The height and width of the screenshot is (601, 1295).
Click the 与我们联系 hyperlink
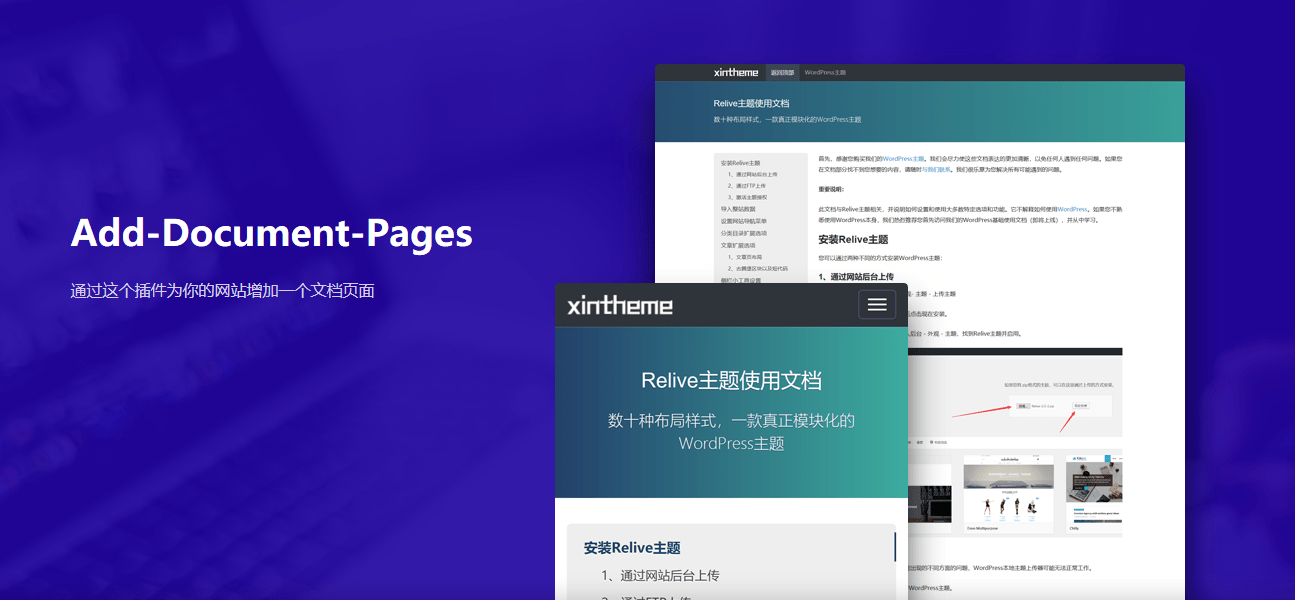pyautogui.click(x=937, y=170)
